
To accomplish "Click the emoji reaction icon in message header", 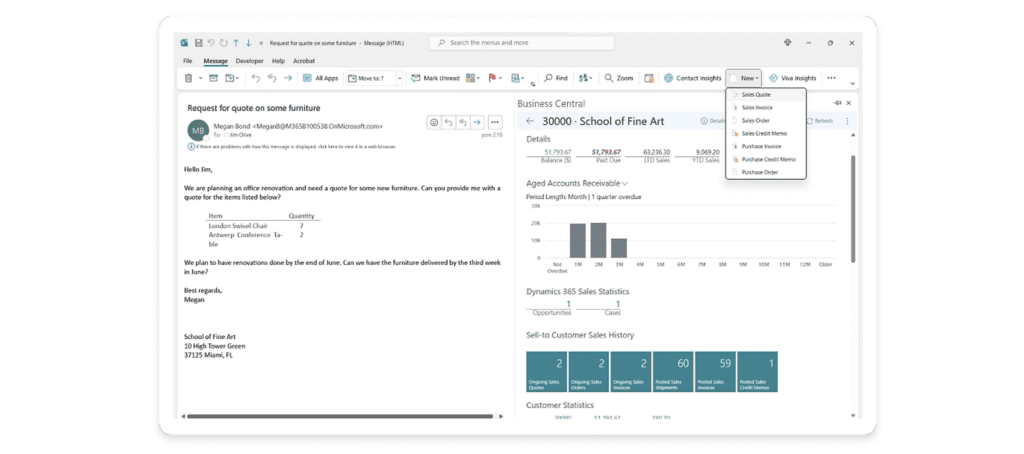I will point(434,122).
